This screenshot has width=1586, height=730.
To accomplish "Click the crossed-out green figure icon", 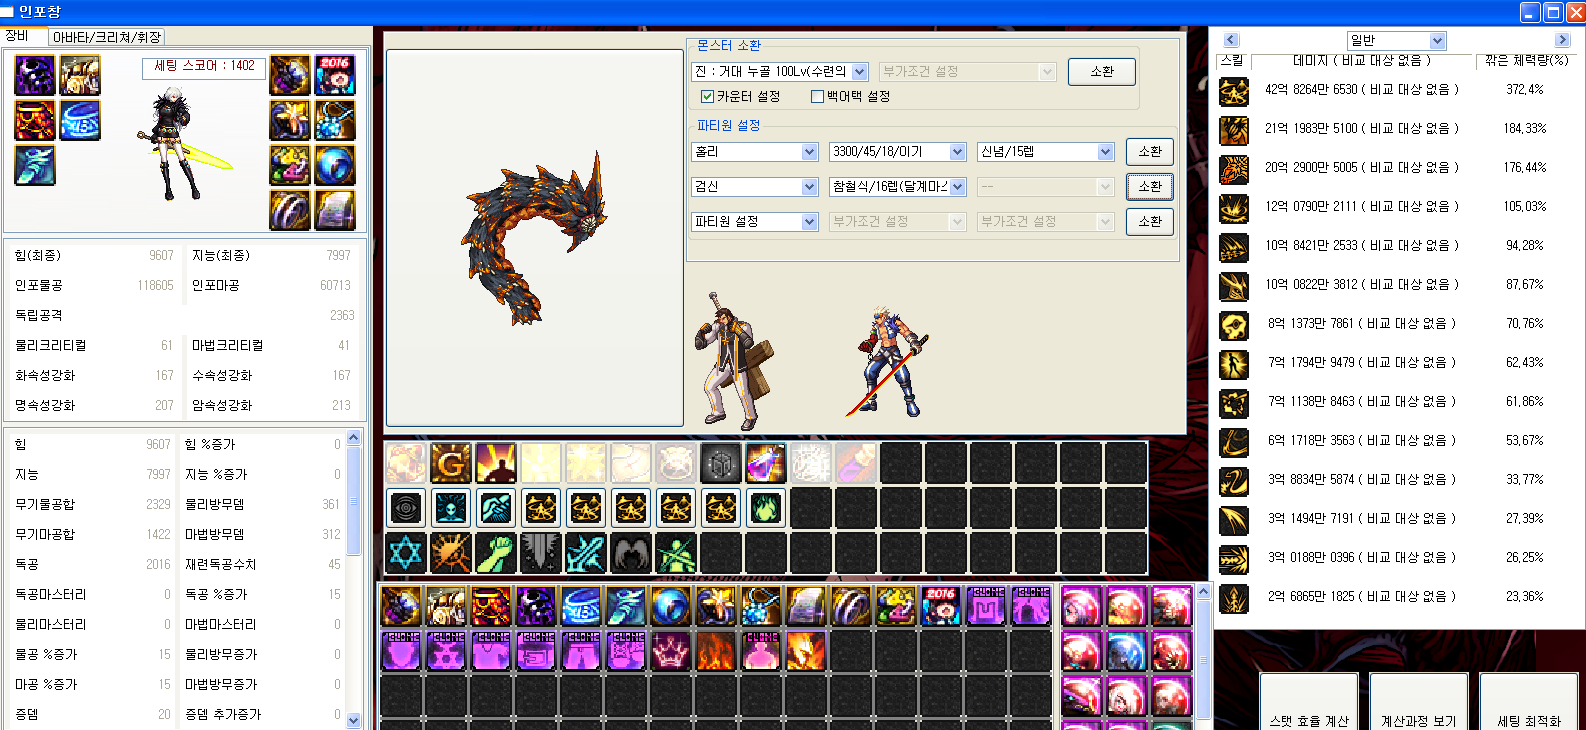I will (x=676, y=553).
